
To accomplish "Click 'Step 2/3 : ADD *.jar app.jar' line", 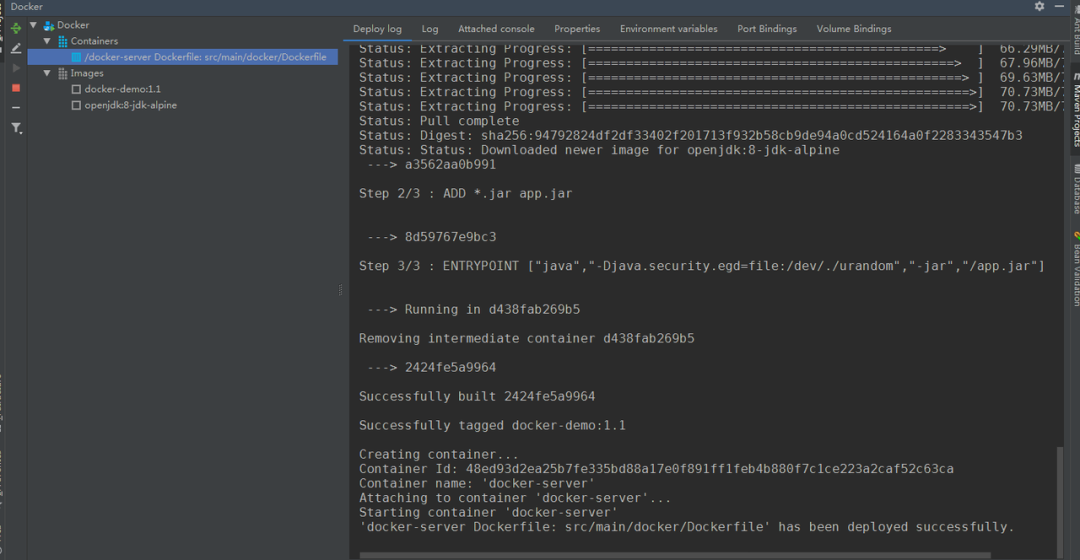I will point(466,194).
